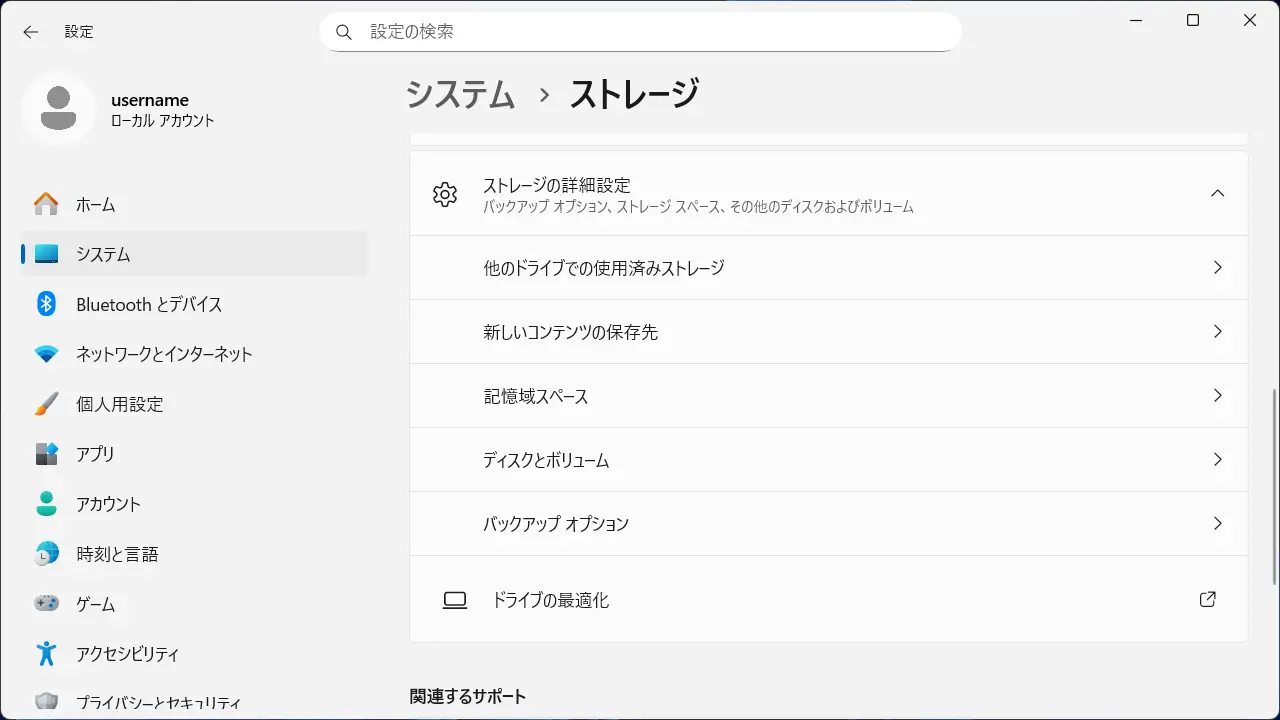1280x720 pixels.
Task: Open 他のドライブでの使用済みストレージ chevron
Action: (1217, 268)
